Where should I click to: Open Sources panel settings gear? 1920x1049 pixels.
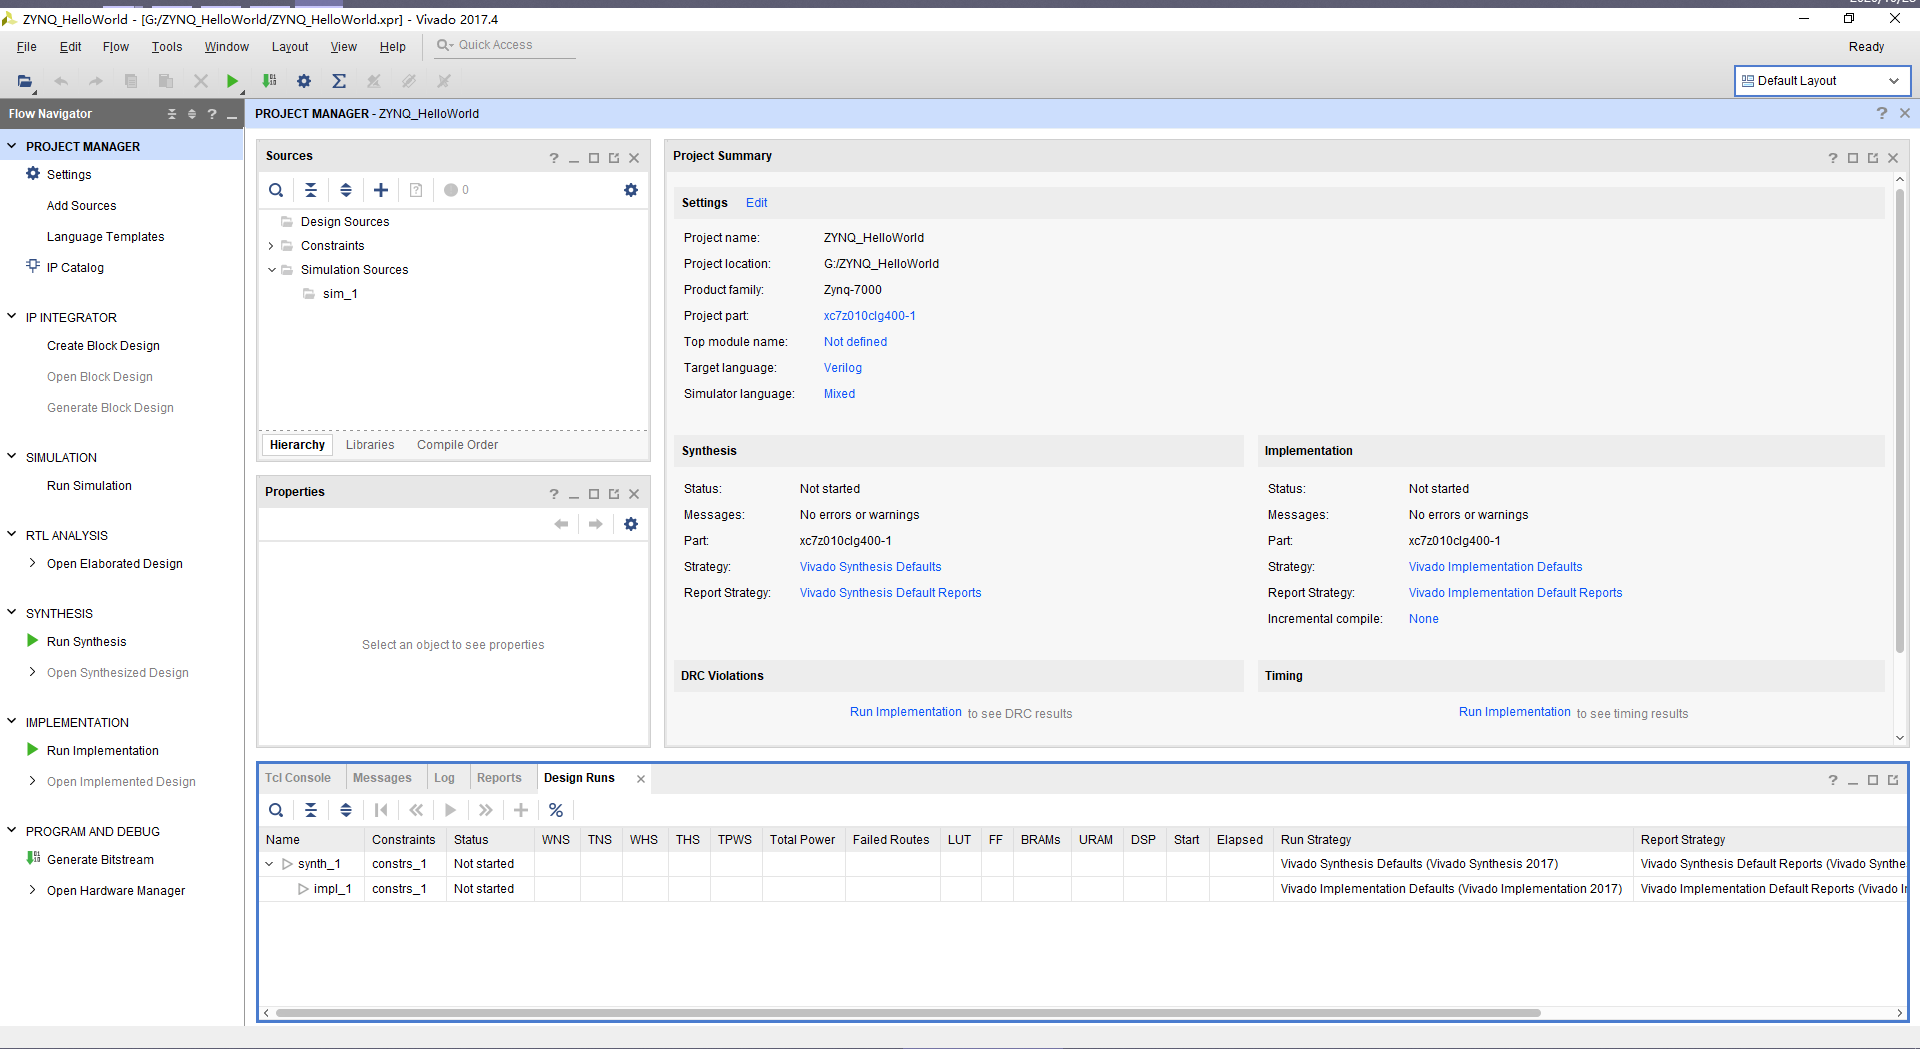coord(631,190)
